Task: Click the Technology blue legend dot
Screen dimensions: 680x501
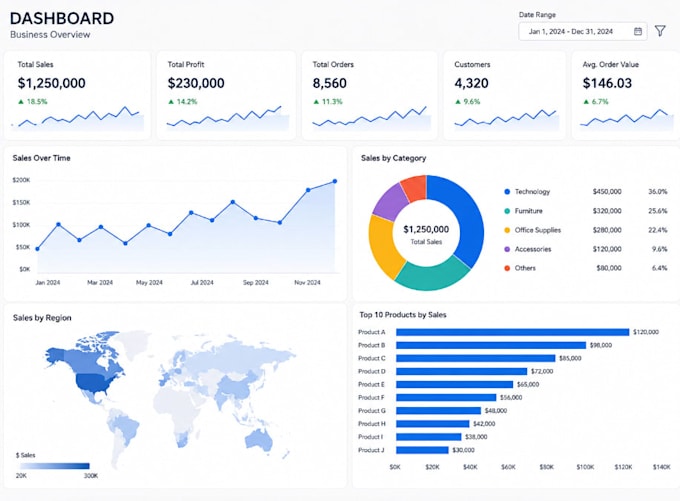Action: click(x=507, y=192)
